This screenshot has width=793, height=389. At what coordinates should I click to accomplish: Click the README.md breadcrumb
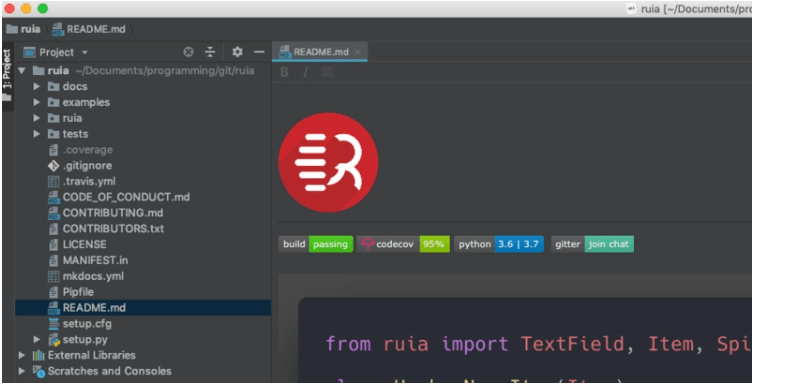pos(89,29)
